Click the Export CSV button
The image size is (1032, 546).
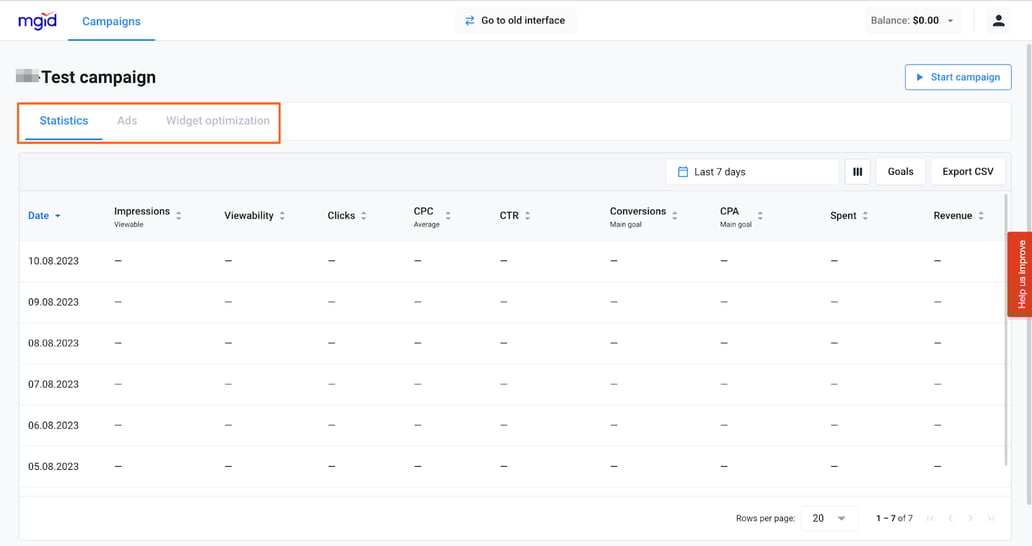(967, 172)
